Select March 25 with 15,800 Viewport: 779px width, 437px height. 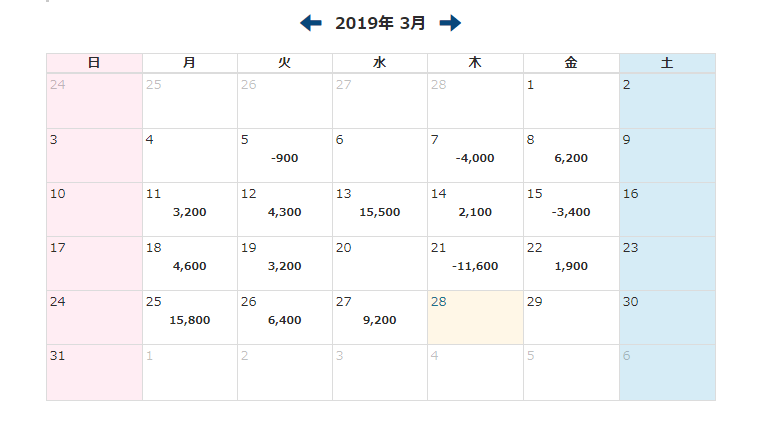[x=190, y=319]
